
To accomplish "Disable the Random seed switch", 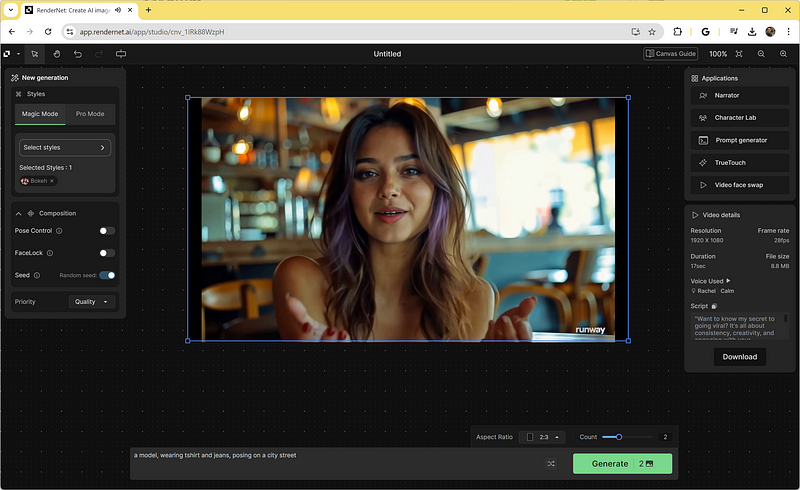I will pos(107,275).
